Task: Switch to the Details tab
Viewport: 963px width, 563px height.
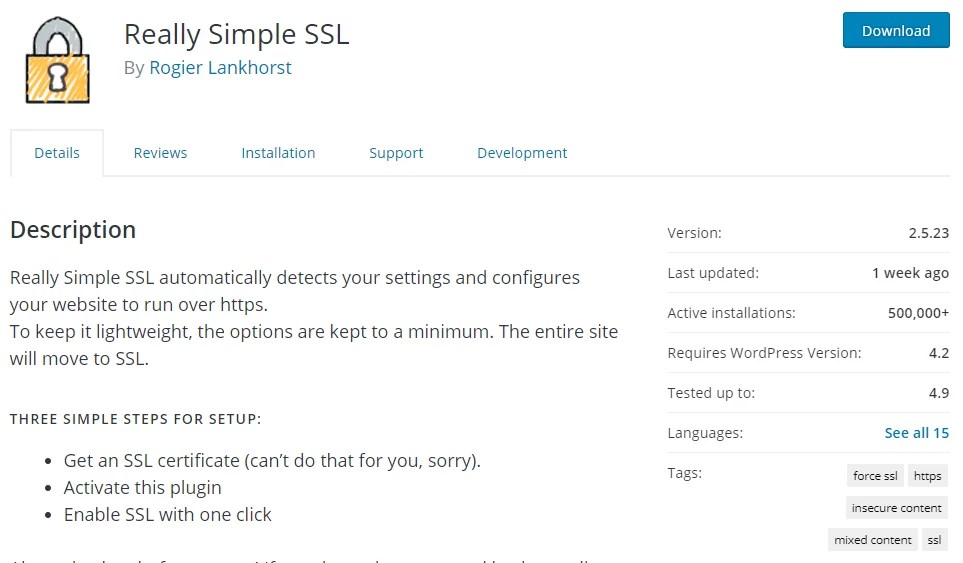Action: click(x=57, y=153)
